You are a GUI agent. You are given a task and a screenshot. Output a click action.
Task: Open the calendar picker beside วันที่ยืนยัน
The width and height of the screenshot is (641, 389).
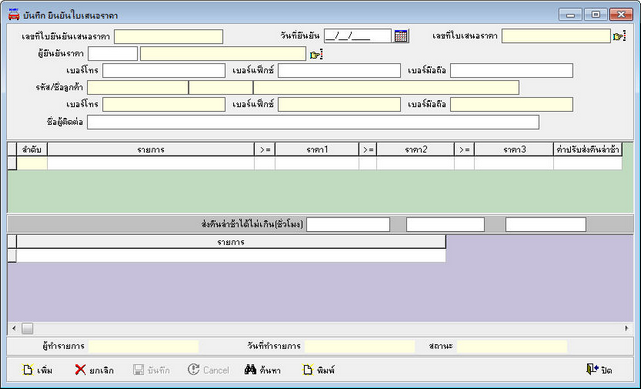tap(401, 36)
